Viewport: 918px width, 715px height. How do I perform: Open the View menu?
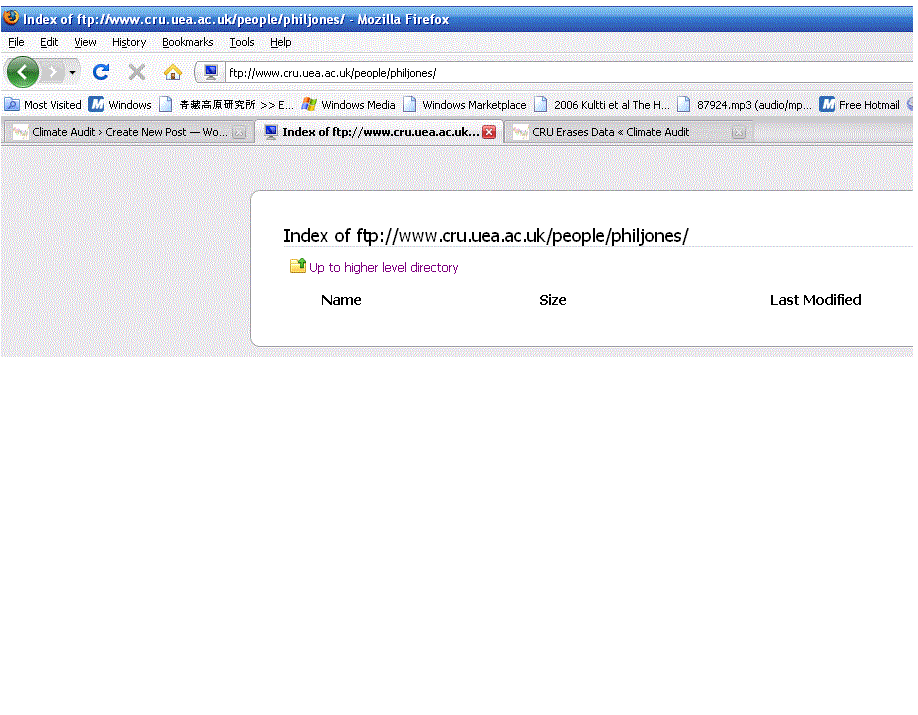click(x=85, y=42)
